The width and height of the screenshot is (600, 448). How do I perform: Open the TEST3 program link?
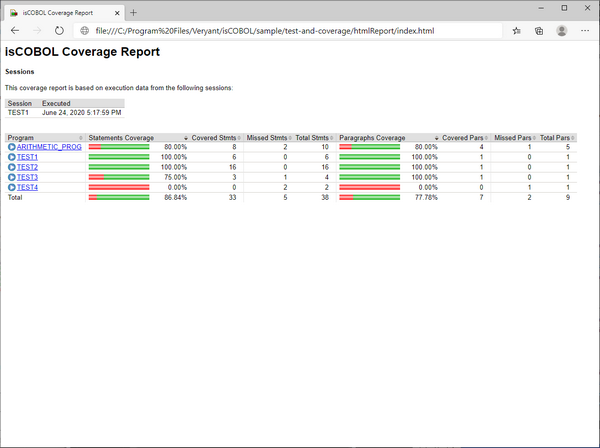27,177
